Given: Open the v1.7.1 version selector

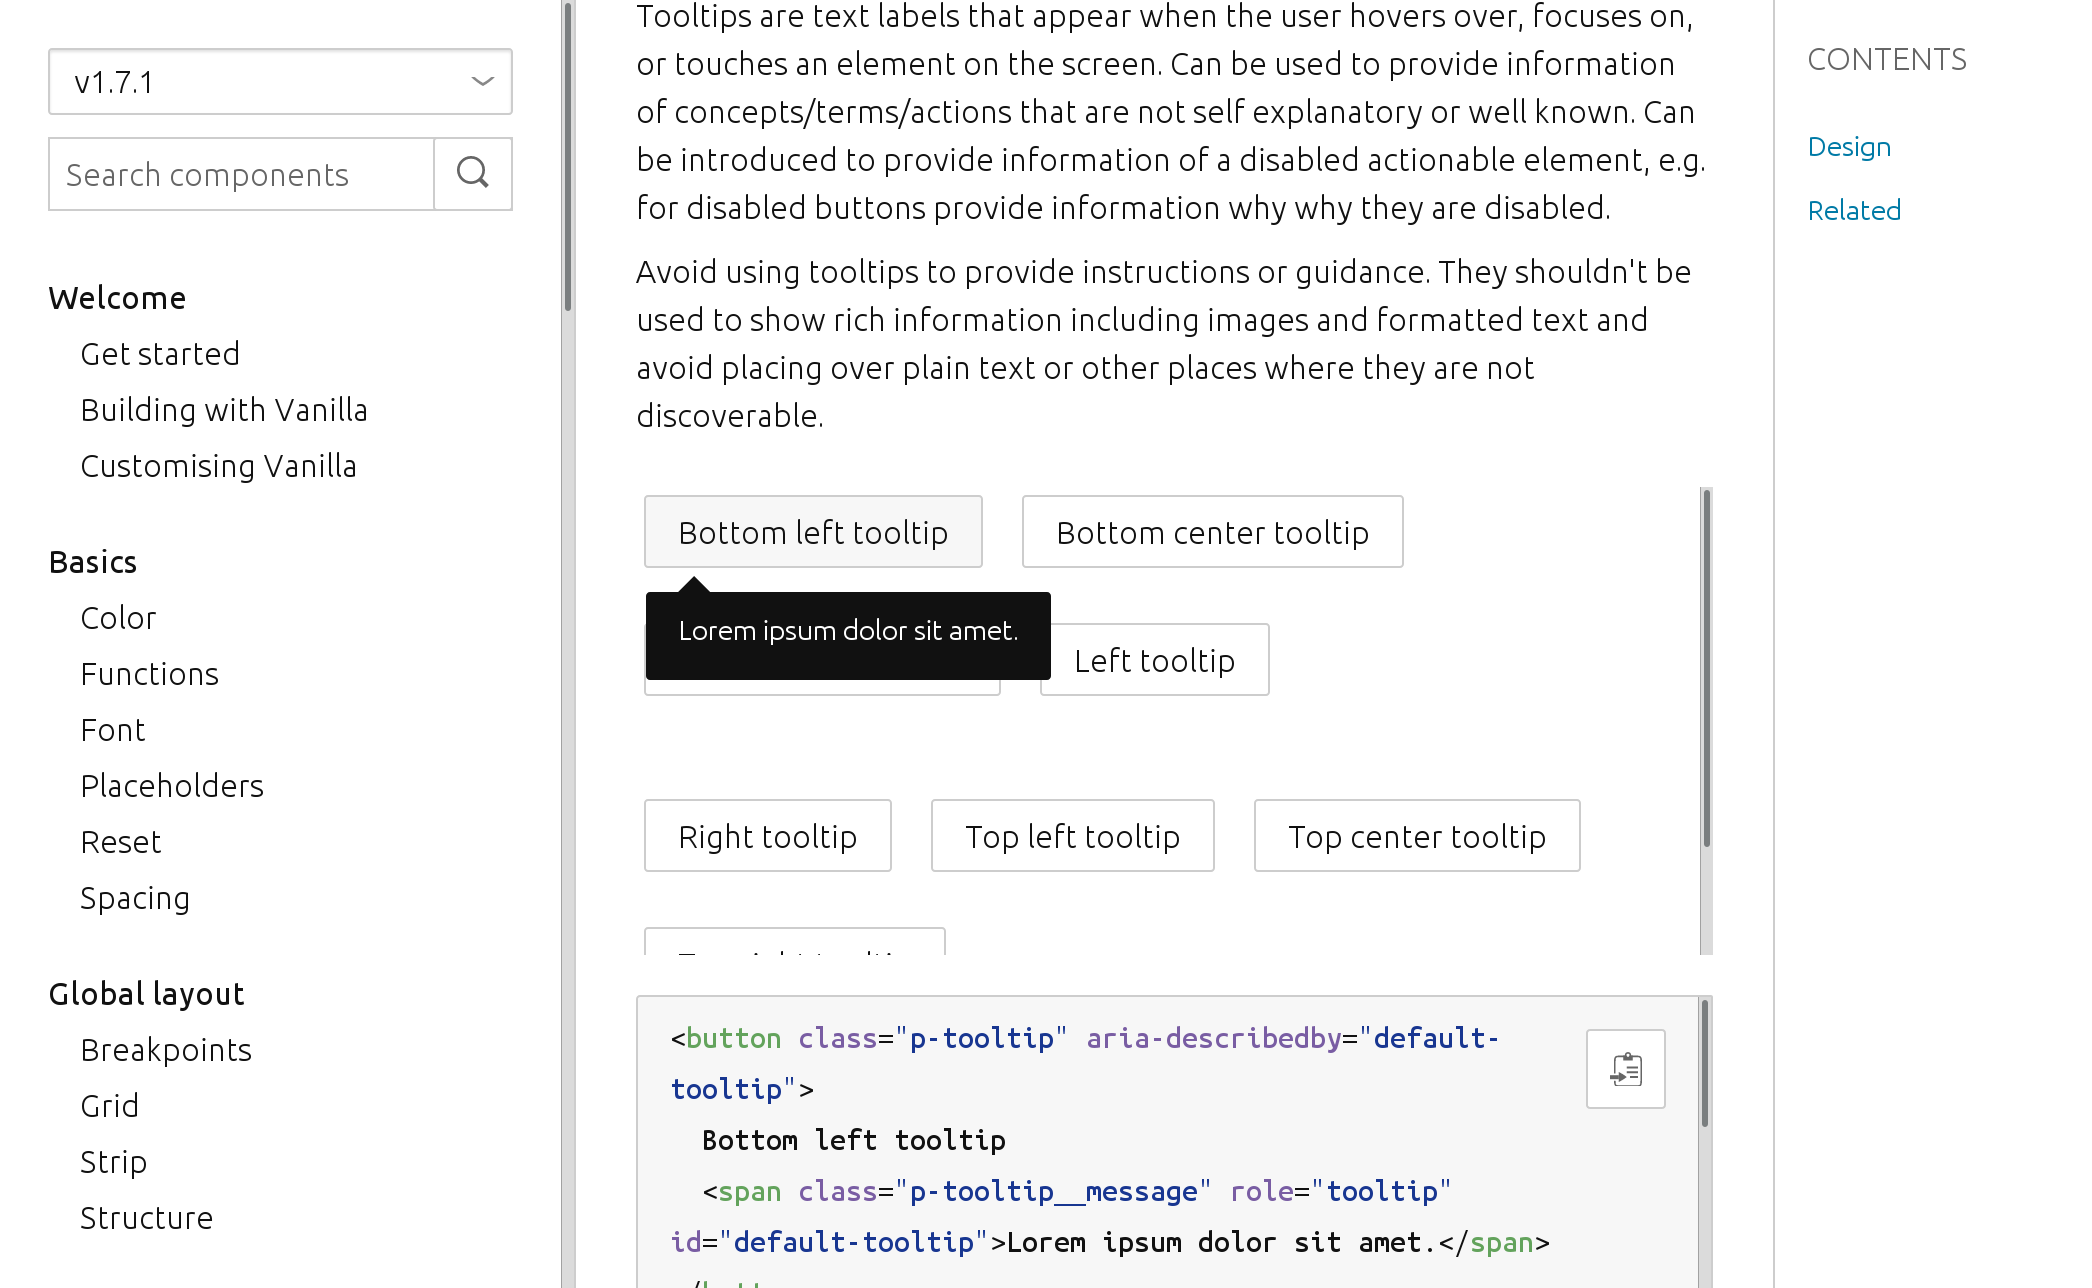Looking at the screenshot, I should pyautogui.click(x=280, y=82).
